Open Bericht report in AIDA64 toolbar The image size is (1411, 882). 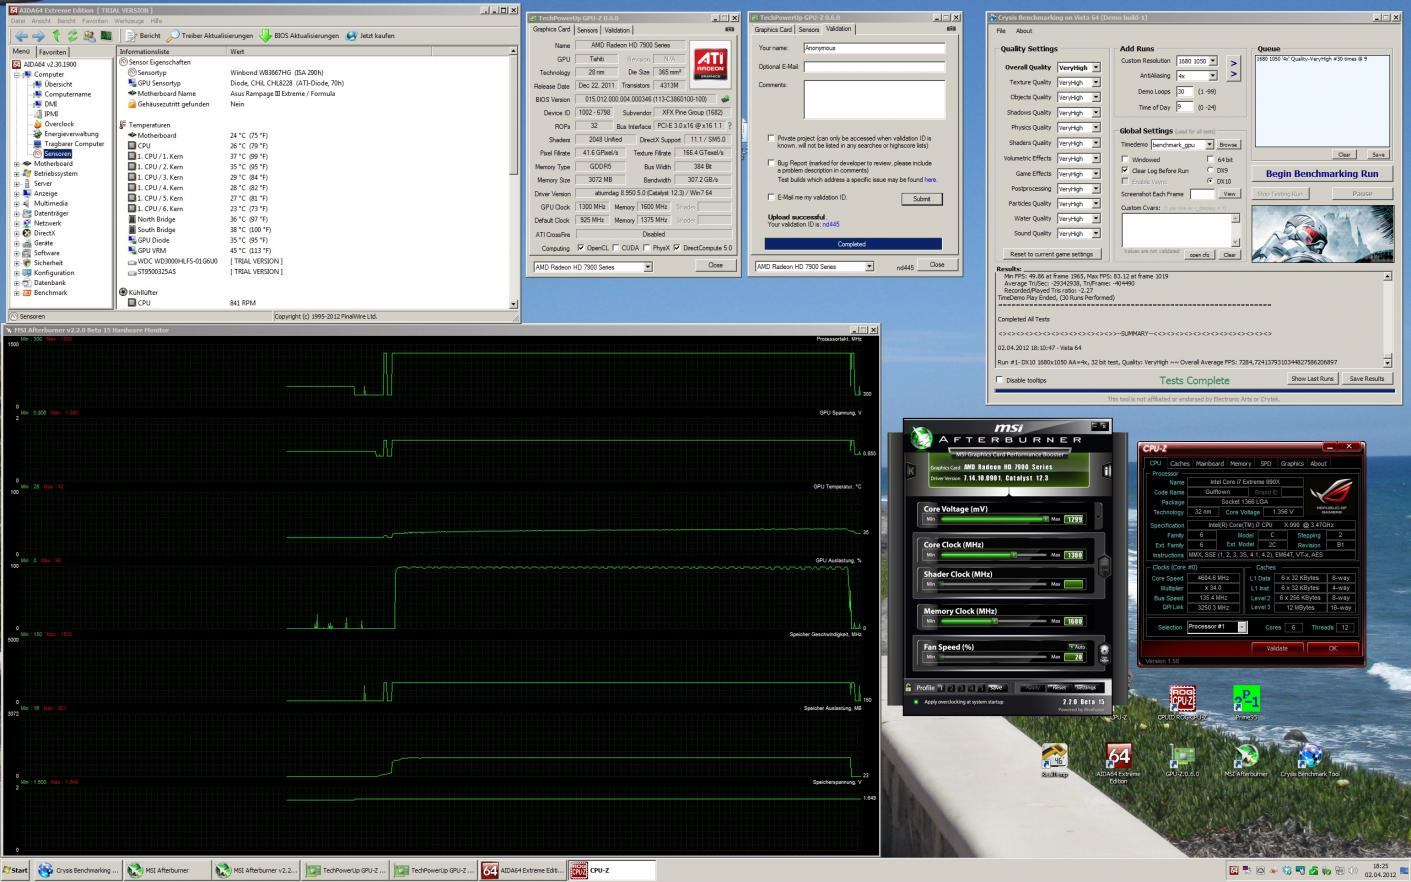tap(143, 36)
